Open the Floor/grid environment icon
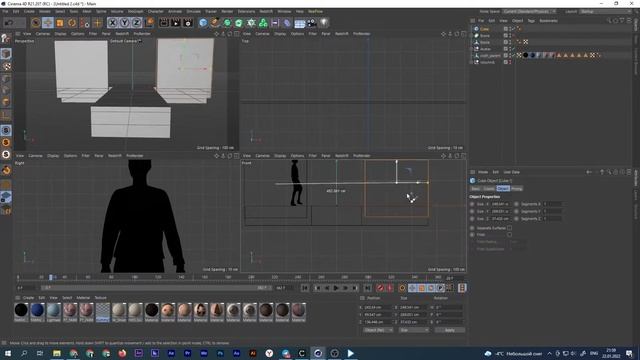This screenshot has width=640, height=360. coord(300,23)
